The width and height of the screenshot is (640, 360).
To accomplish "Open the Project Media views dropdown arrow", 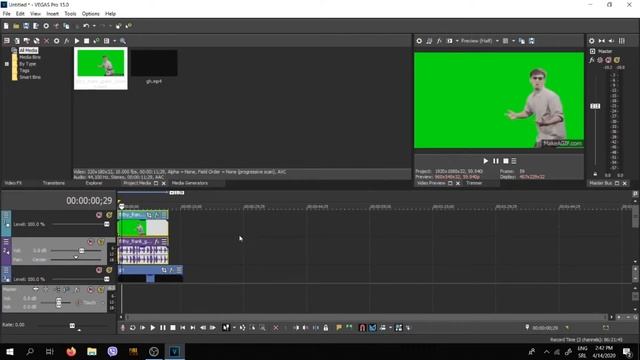I will [x=114, y=41].
